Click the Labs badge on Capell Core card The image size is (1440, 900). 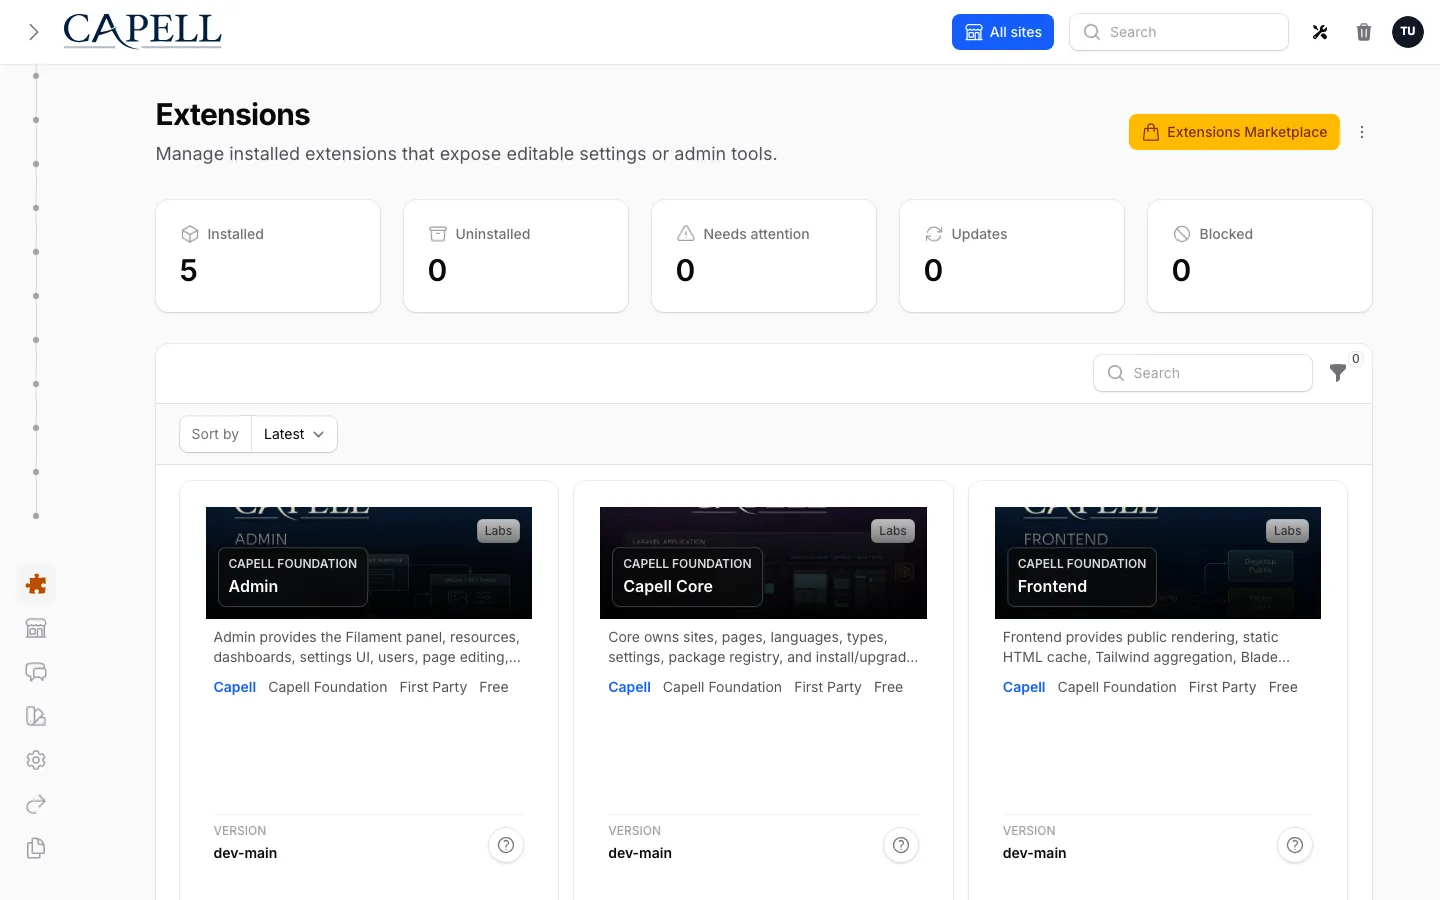coord(893,531)
